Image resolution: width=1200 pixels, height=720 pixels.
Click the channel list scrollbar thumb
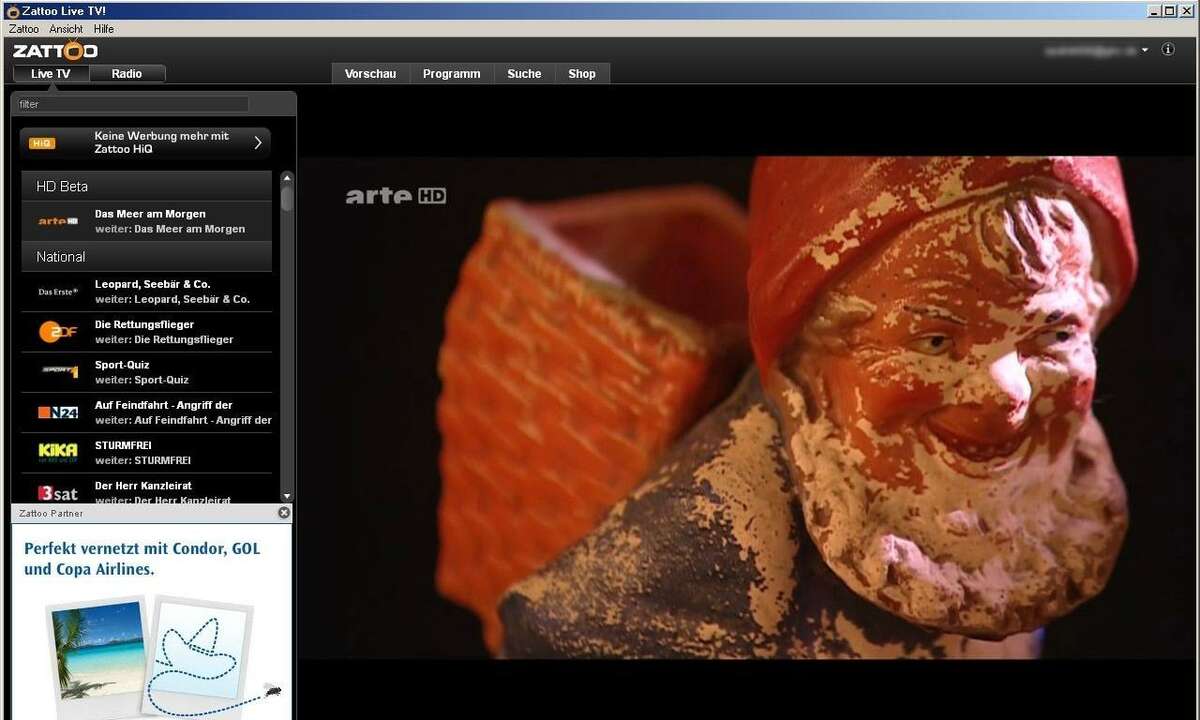pyautogui.click(x=287, y=198)
